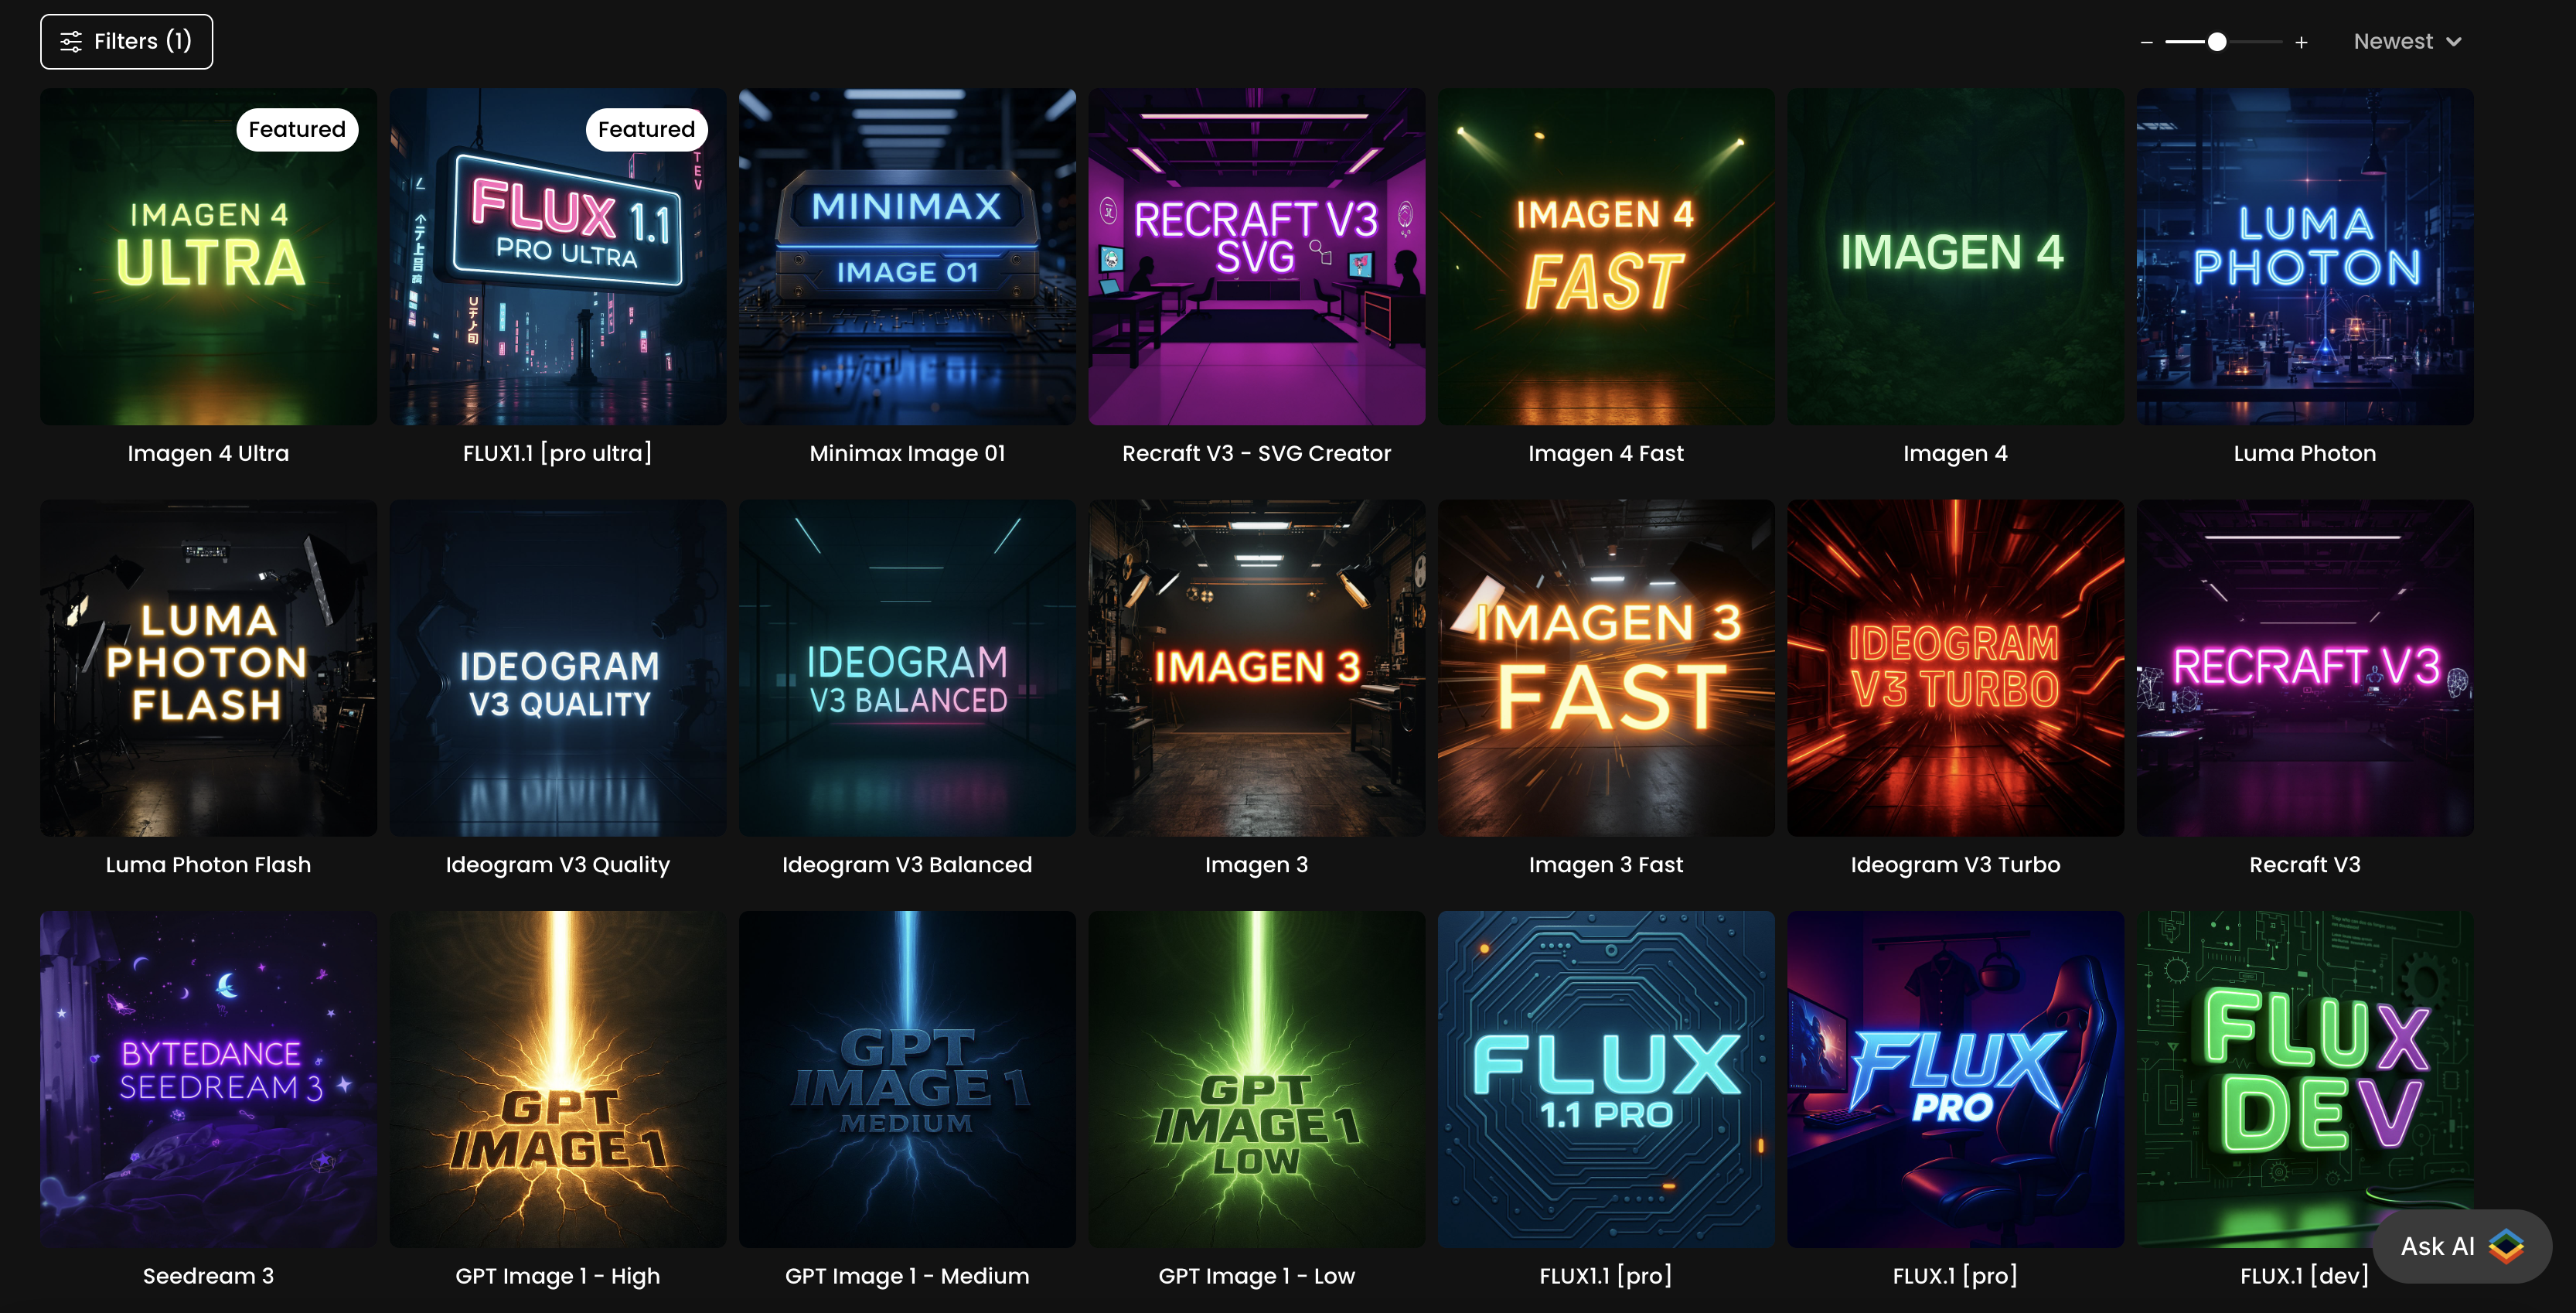Click the 'Recraft V3 - SVG Creator' label
The width and height of the screenshot is (2576, 1313).
pyautogui.click(x=1257, y=454)
